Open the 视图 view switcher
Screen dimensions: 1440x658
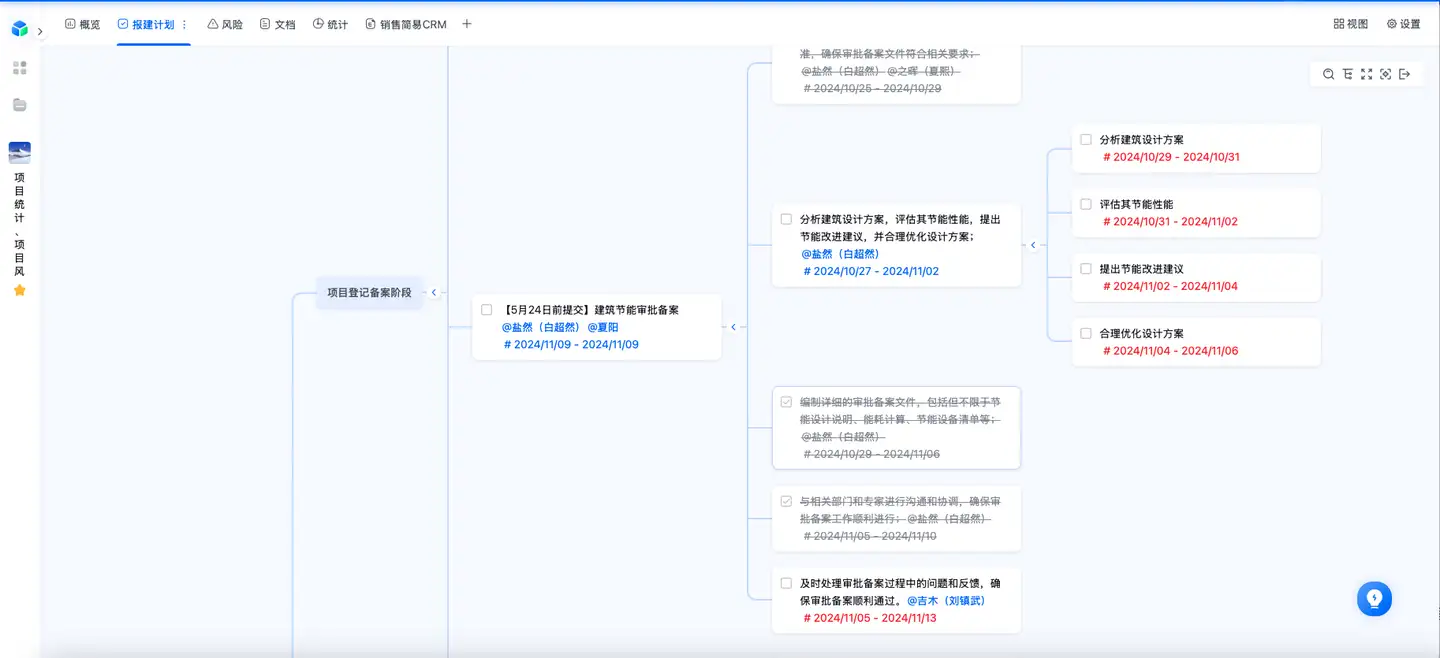click(1351, 24)
